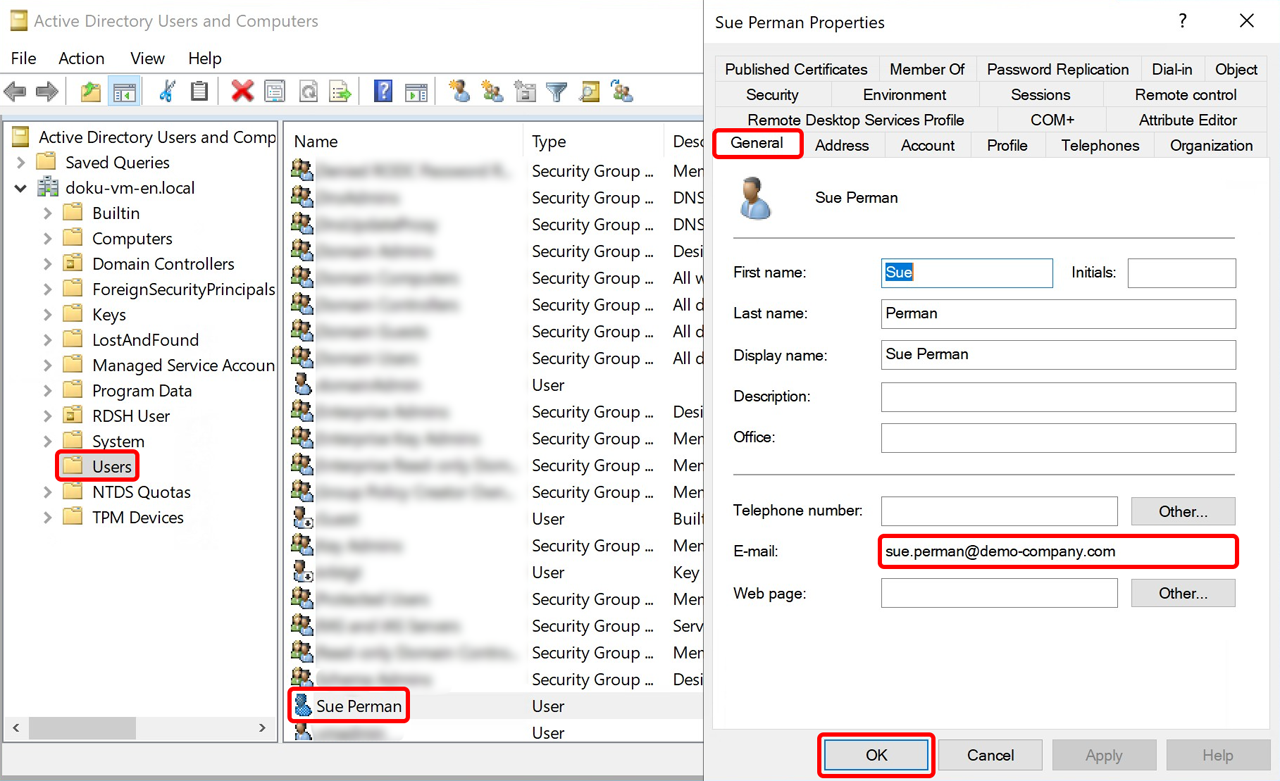Click the Description input field
The width and height of the screenshot is (1280, 781).
[1058, 396]
